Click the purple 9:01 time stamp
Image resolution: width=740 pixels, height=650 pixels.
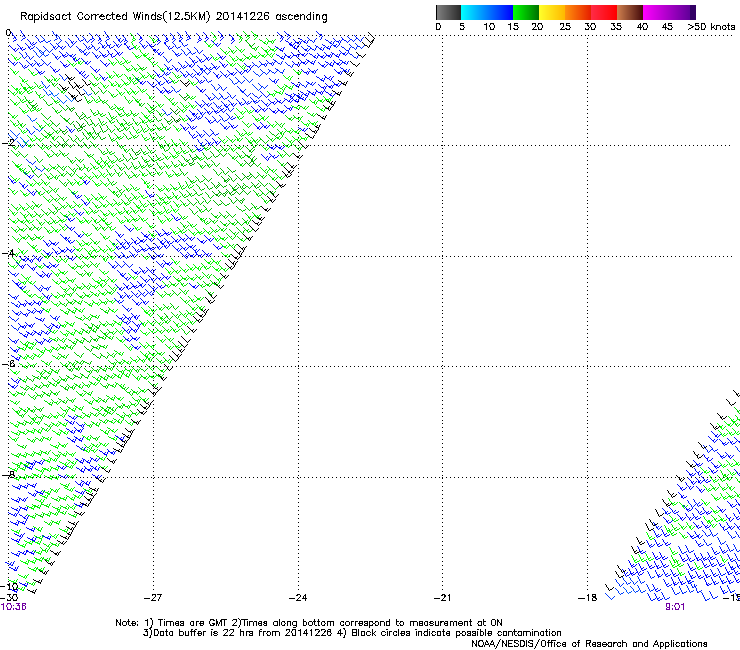(675, 607)
